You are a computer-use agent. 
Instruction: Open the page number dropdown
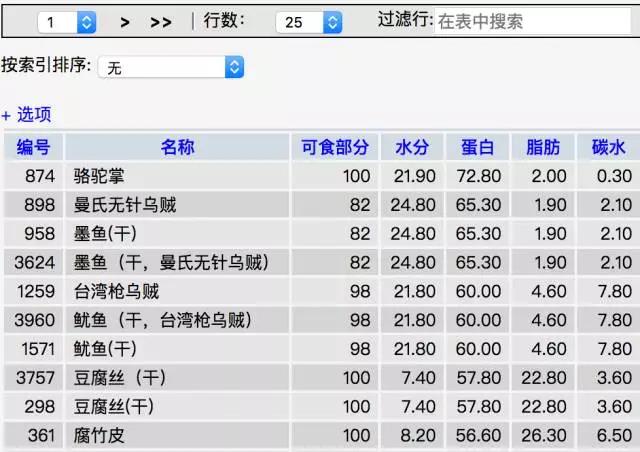(x=67, y=21)
